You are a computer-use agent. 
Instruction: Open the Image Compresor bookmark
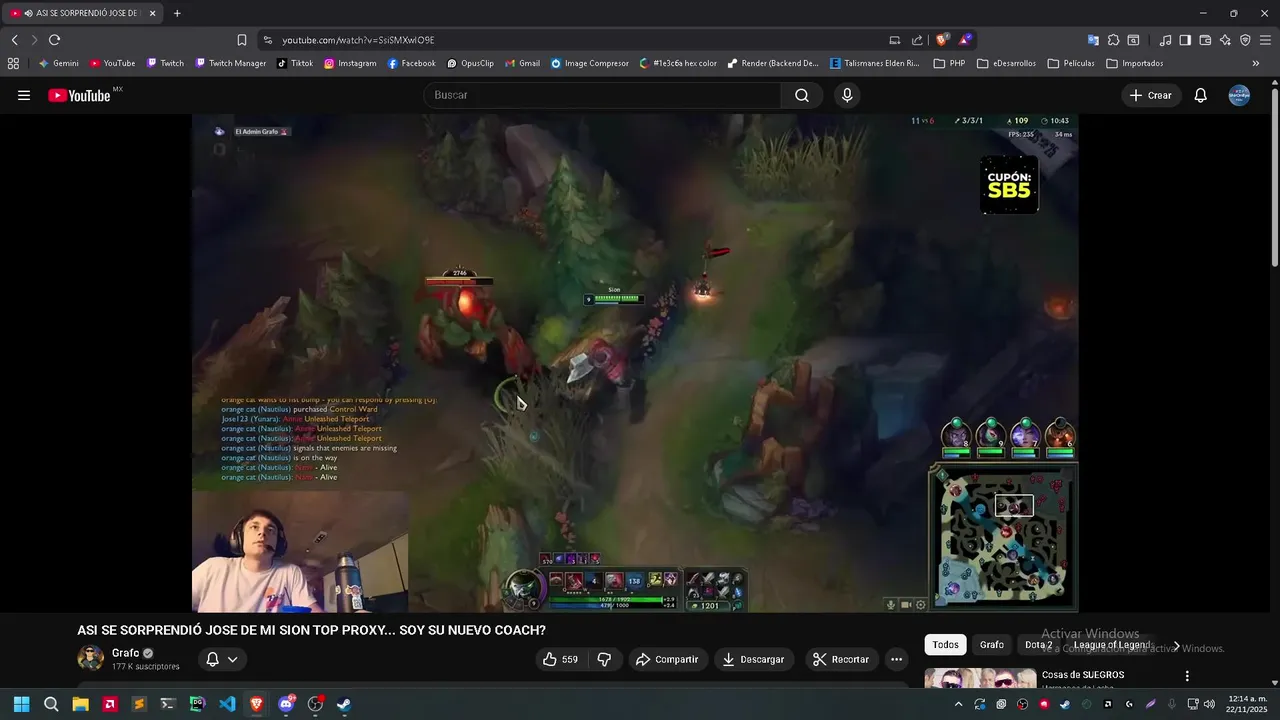pyautogui.click(x=590, y=63)
